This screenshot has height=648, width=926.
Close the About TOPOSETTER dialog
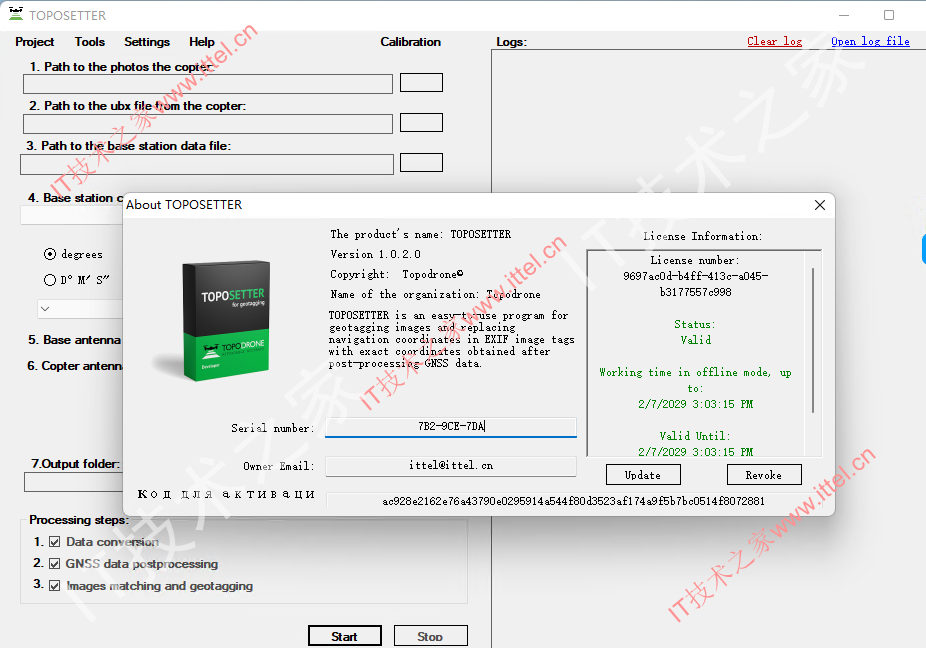coord(820,205)
